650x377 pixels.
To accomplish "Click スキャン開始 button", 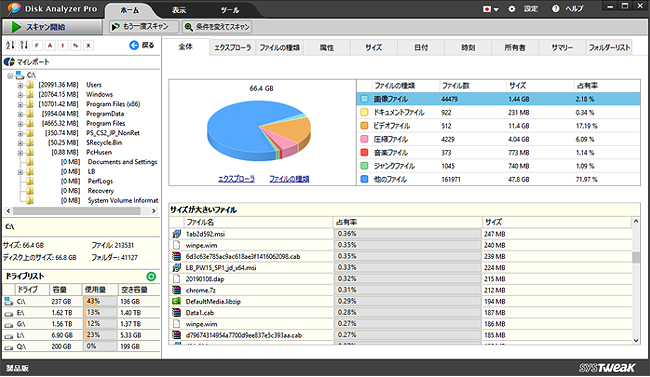I will (52, 27).
